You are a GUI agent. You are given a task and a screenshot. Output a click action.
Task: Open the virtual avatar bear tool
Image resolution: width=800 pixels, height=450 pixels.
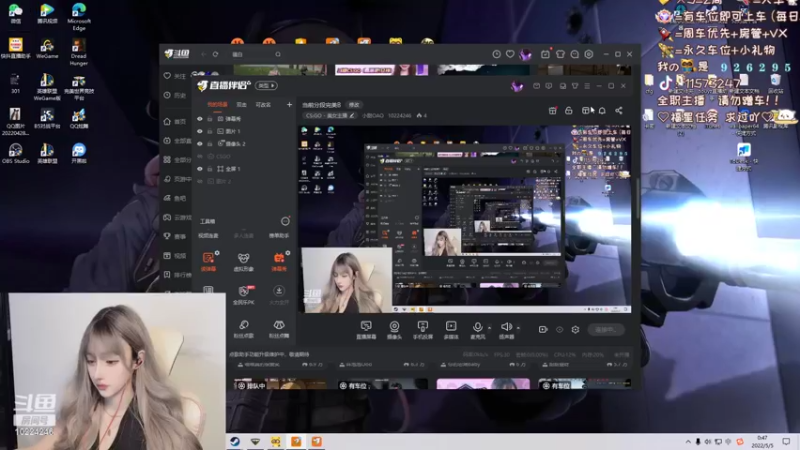coord(243,261)
